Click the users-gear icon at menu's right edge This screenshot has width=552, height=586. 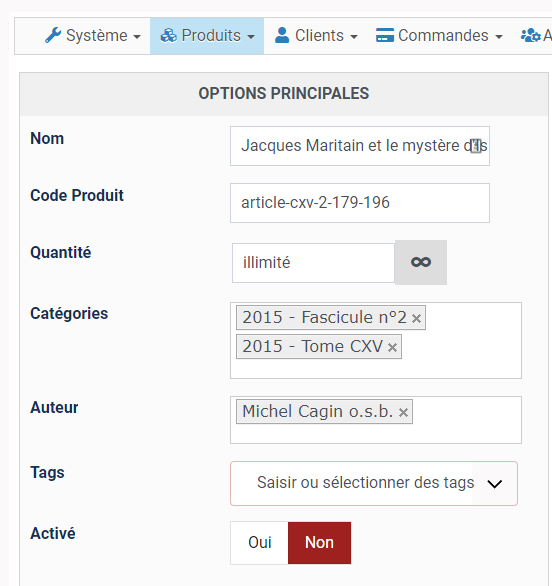pos(531,36)
